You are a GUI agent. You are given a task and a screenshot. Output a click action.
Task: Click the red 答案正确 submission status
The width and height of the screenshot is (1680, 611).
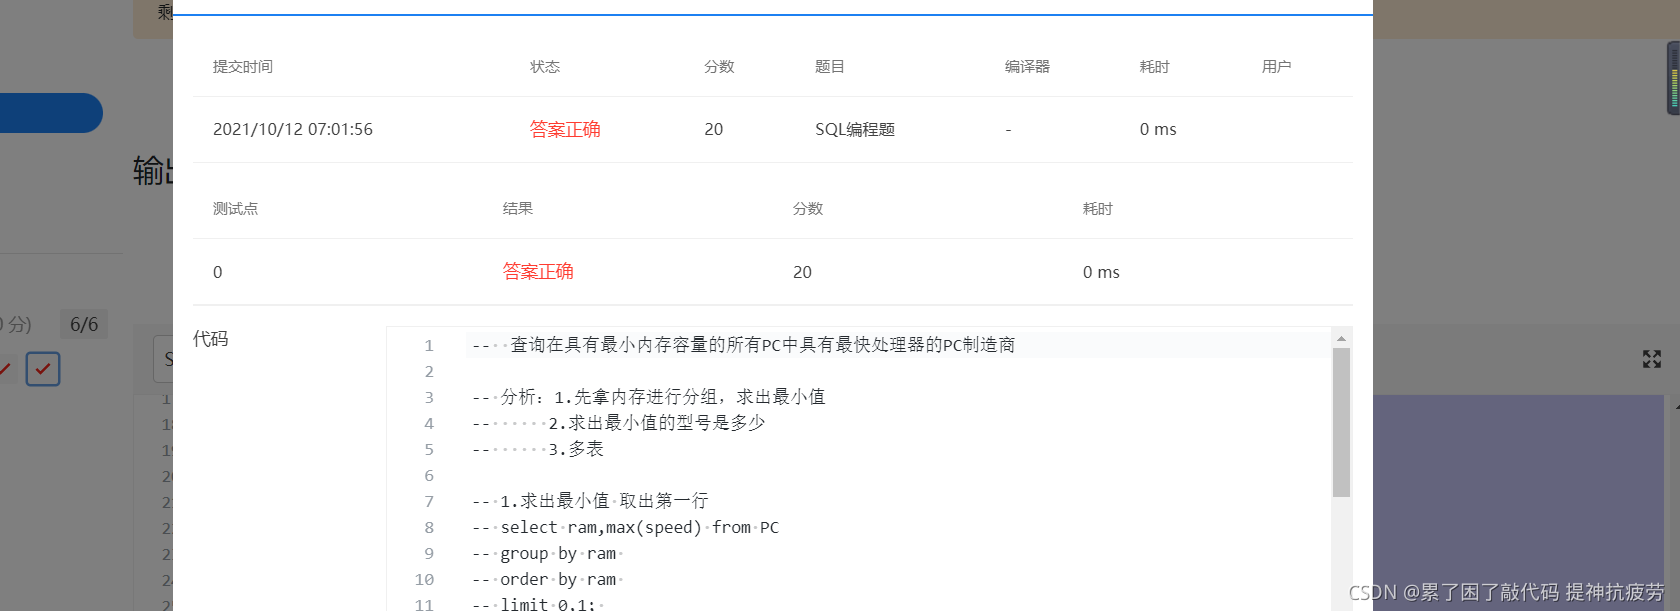click(x=565, y=129)
